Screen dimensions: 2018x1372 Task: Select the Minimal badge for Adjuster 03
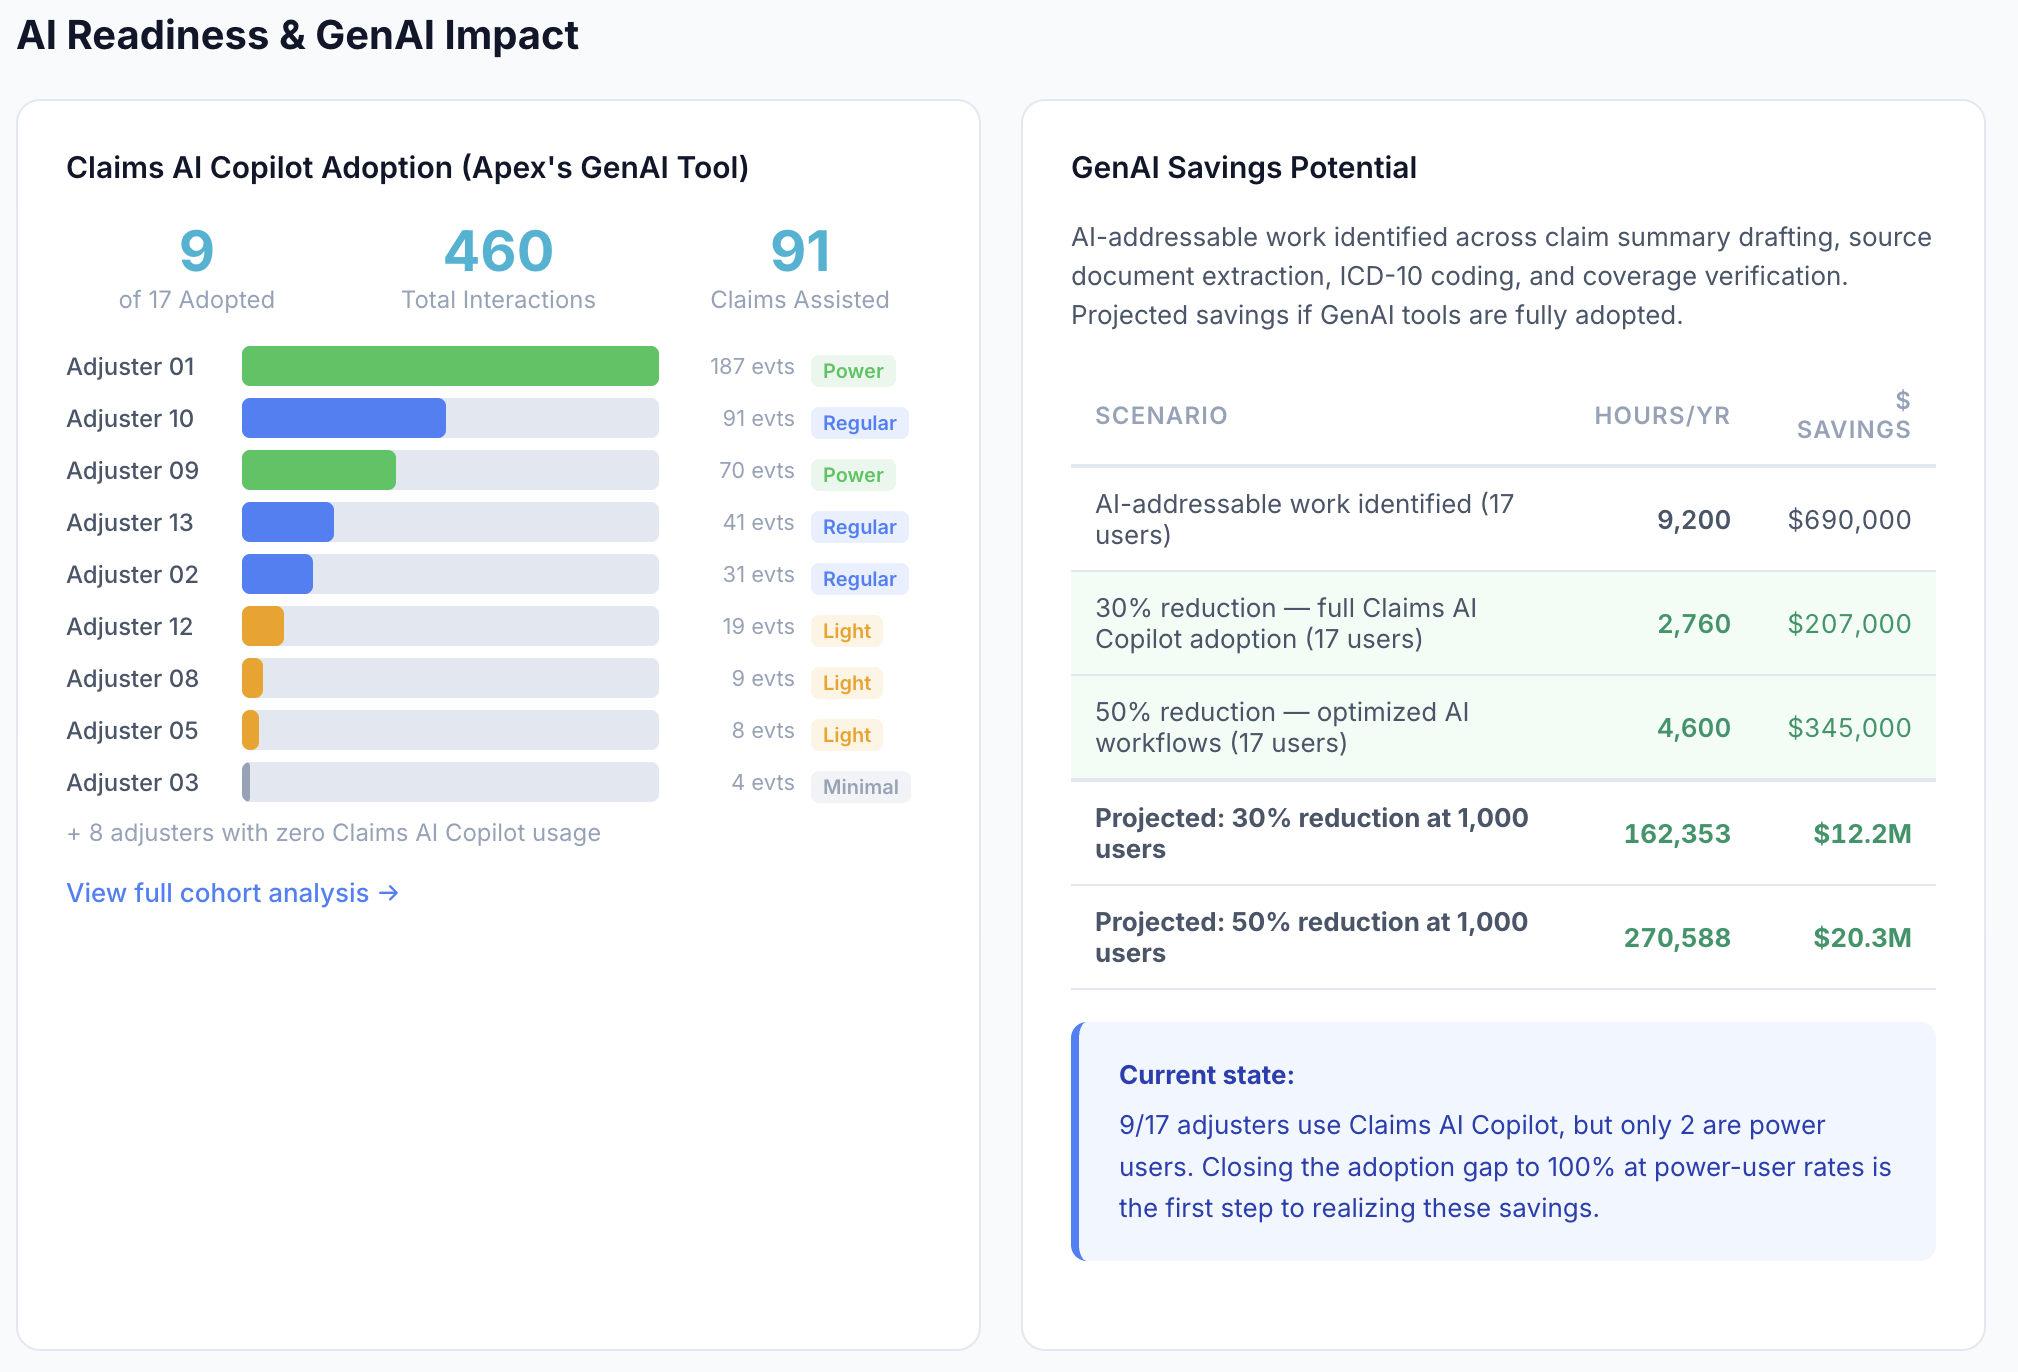click(859, 787)
